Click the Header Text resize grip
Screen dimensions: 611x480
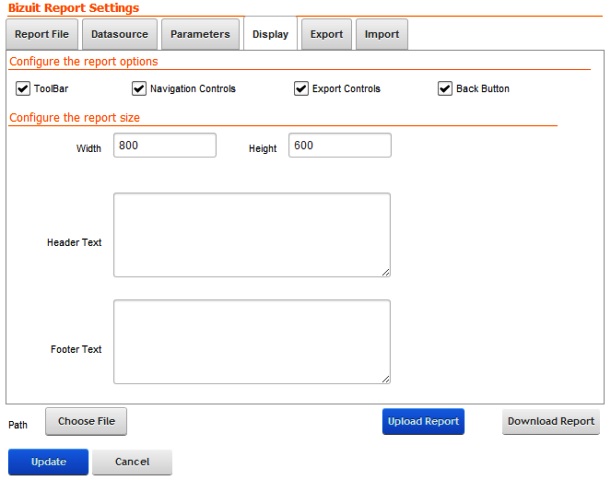[x=386, y=272]
